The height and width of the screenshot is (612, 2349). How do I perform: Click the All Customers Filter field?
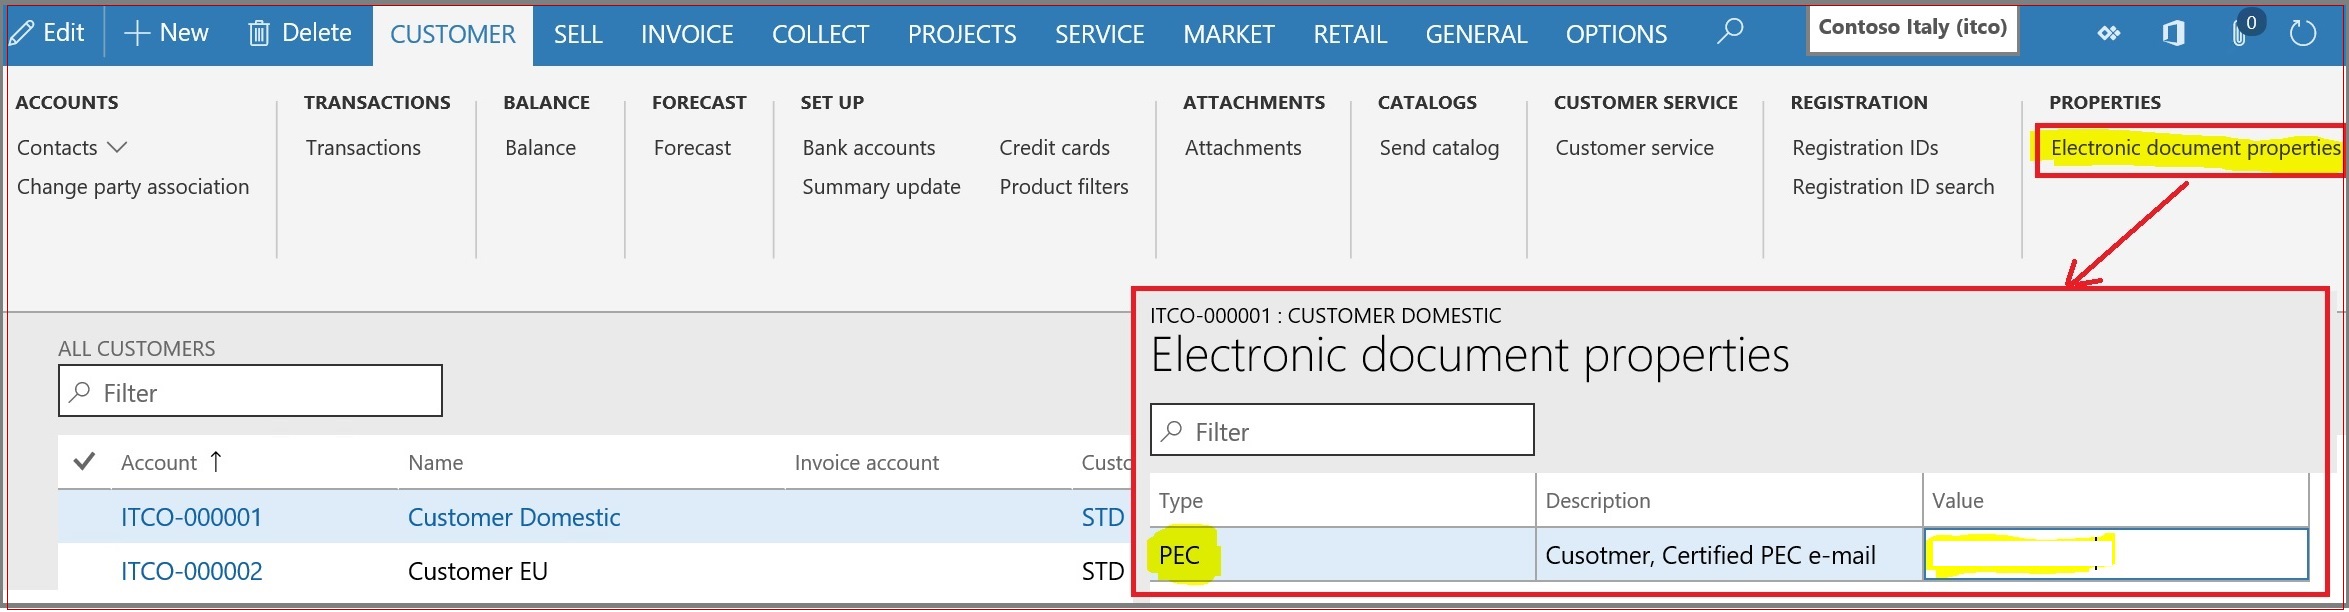[x=250, y=391]
